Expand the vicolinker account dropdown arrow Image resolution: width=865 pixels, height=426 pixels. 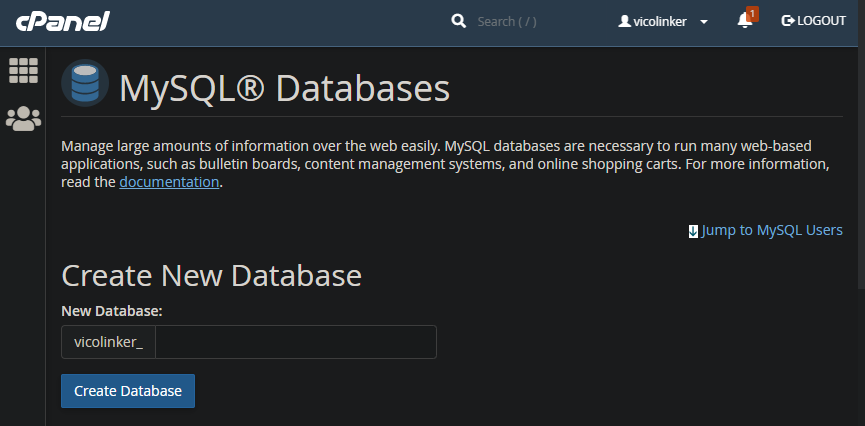tap(703, 22)
